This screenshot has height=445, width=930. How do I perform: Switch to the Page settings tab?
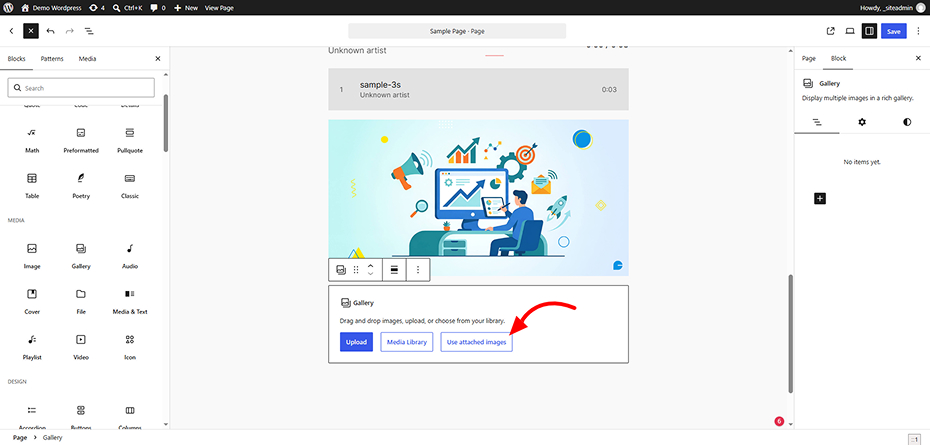[808, 58]
